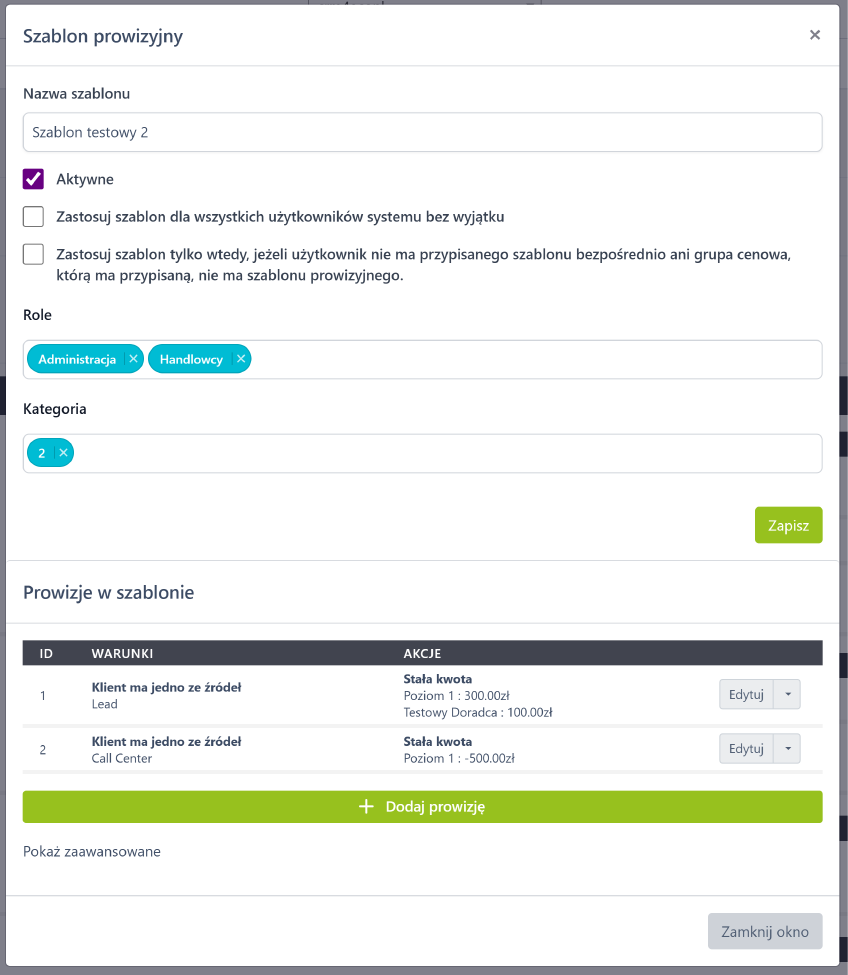Screen dimensions: 848x975
Task: Enable template for all system users
Action: pyautogui.click(x=34, y=216)
